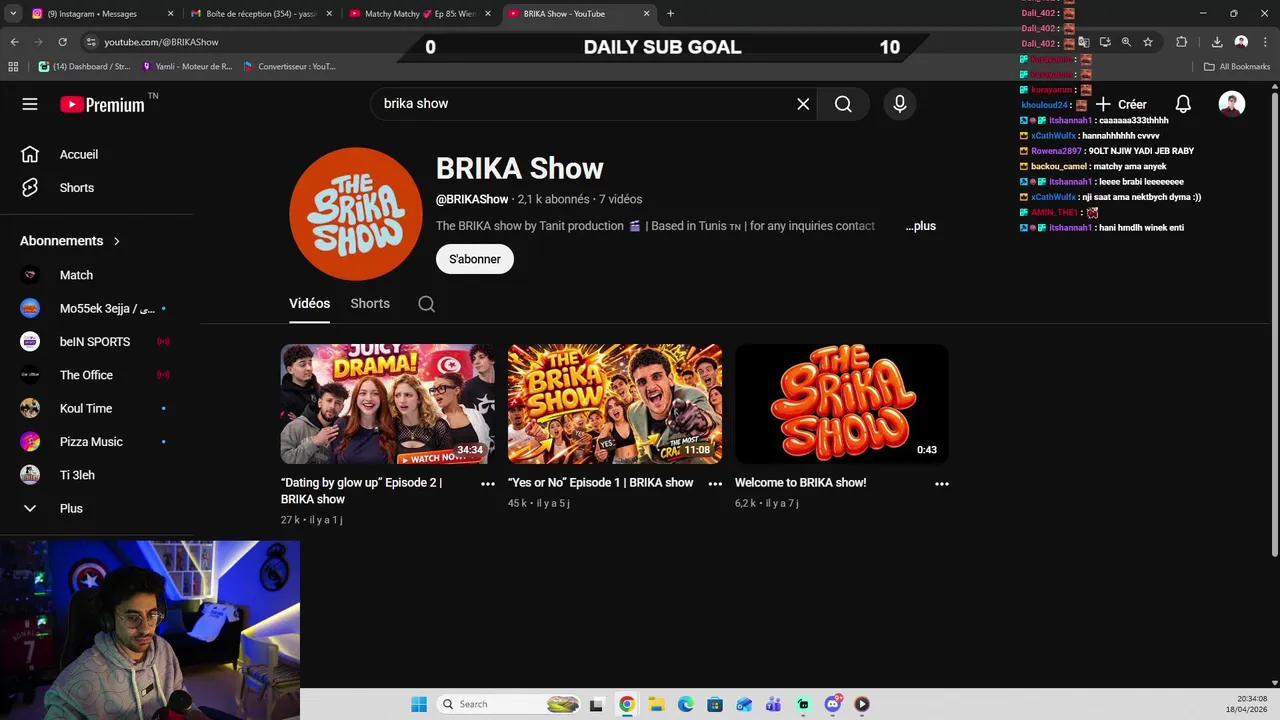Open Windows Start menu
The image size is (1280, 720).
[419, 704]
